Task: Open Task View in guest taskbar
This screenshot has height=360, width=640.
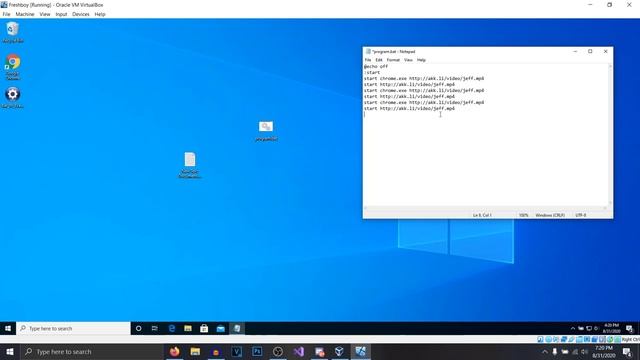Action: pyautogui.click(x=155, y=328)
